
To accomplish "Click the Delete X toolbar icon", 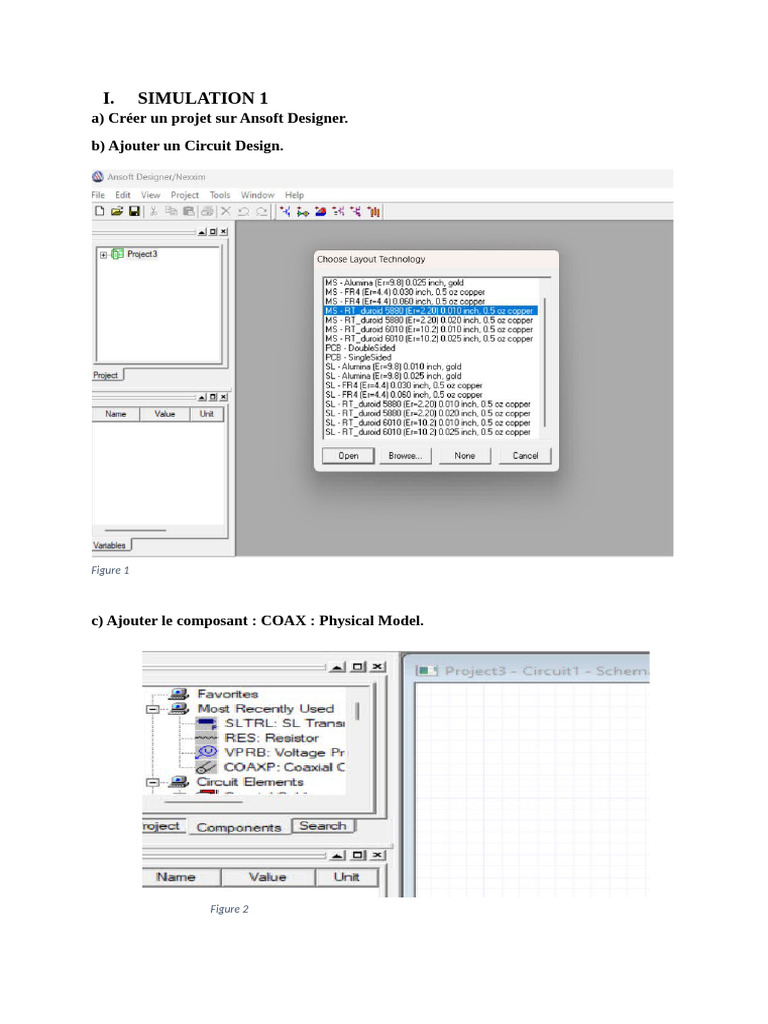I will (x=226, y=211).
